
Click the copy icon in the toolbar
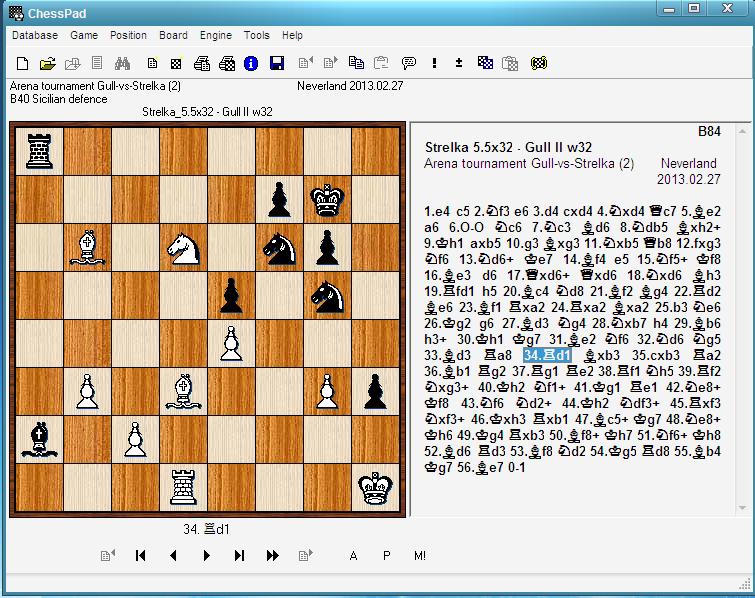[x=356, y=63]
